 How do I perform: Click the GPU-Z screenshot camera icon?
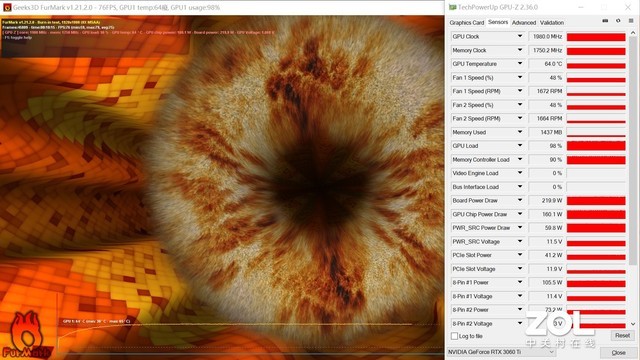605,21
